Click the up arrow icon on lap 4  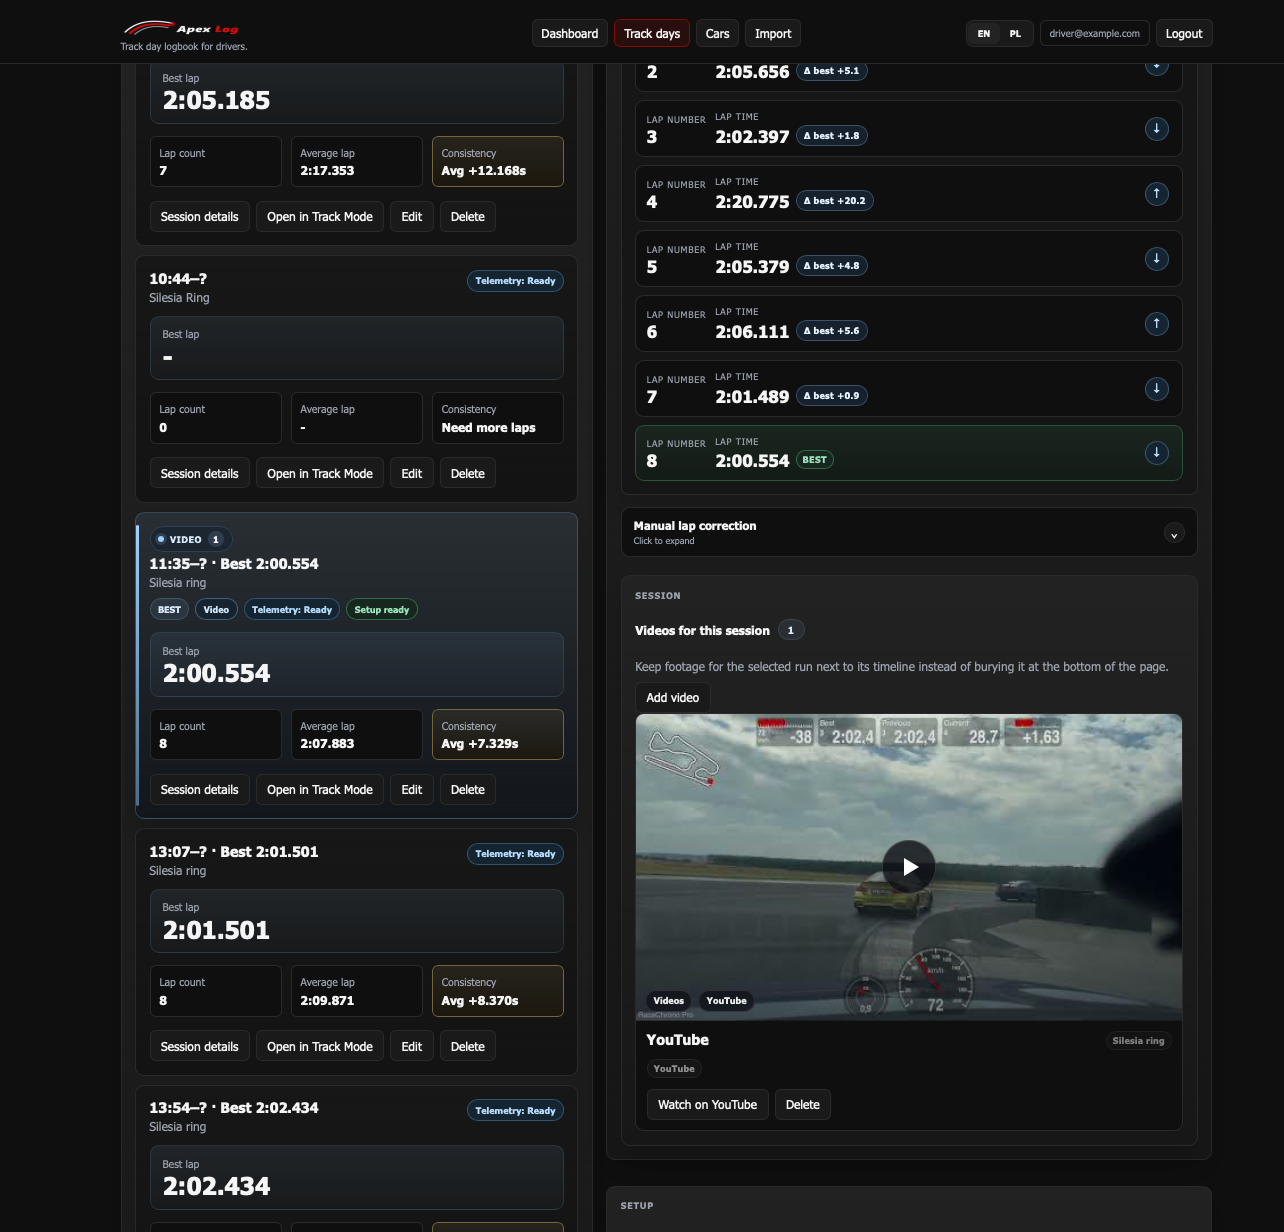(1156, 193)
